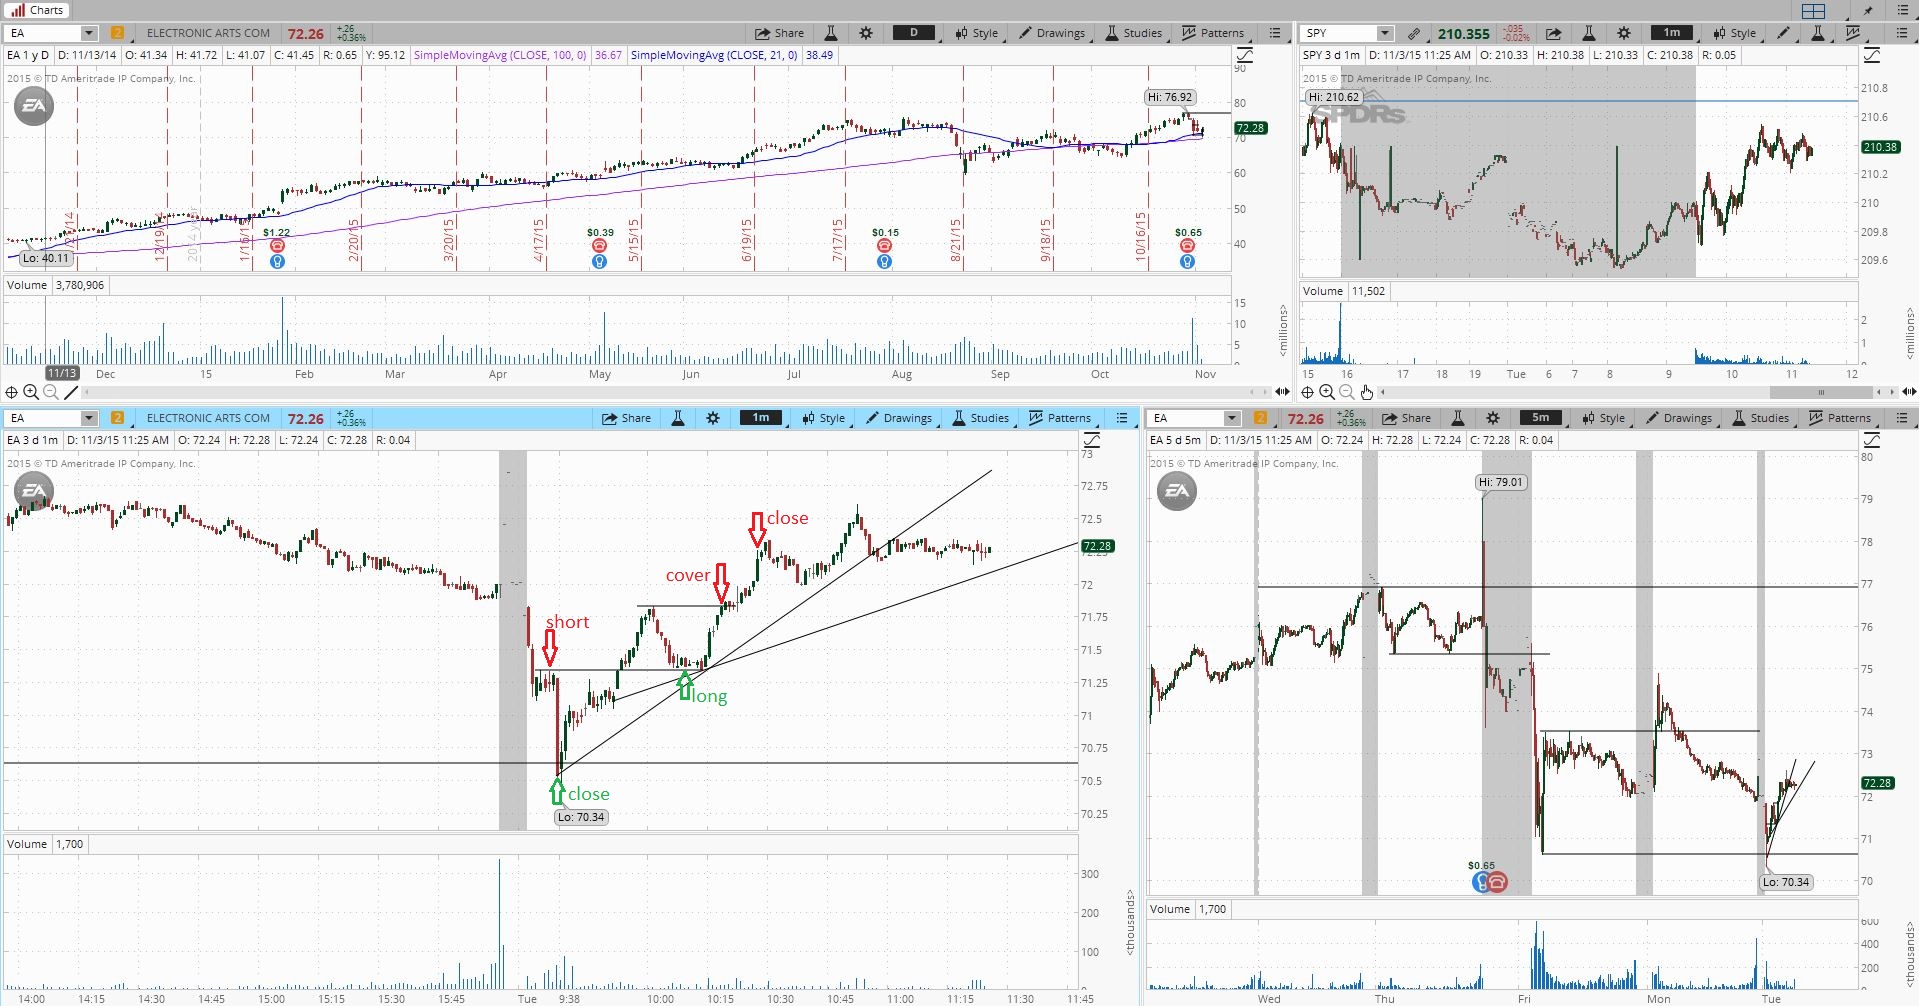Screen dimensions: 1919x1006
Task: Click the $0.39 earnings marker on daily chart
Action: (x=600, y=245)
